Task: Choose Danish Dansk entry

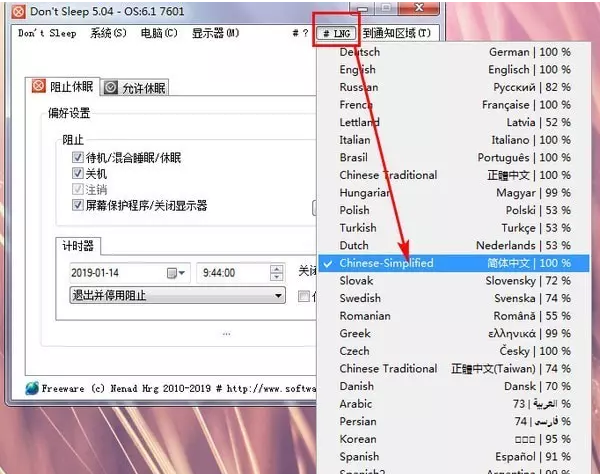Action: (454, 386)
